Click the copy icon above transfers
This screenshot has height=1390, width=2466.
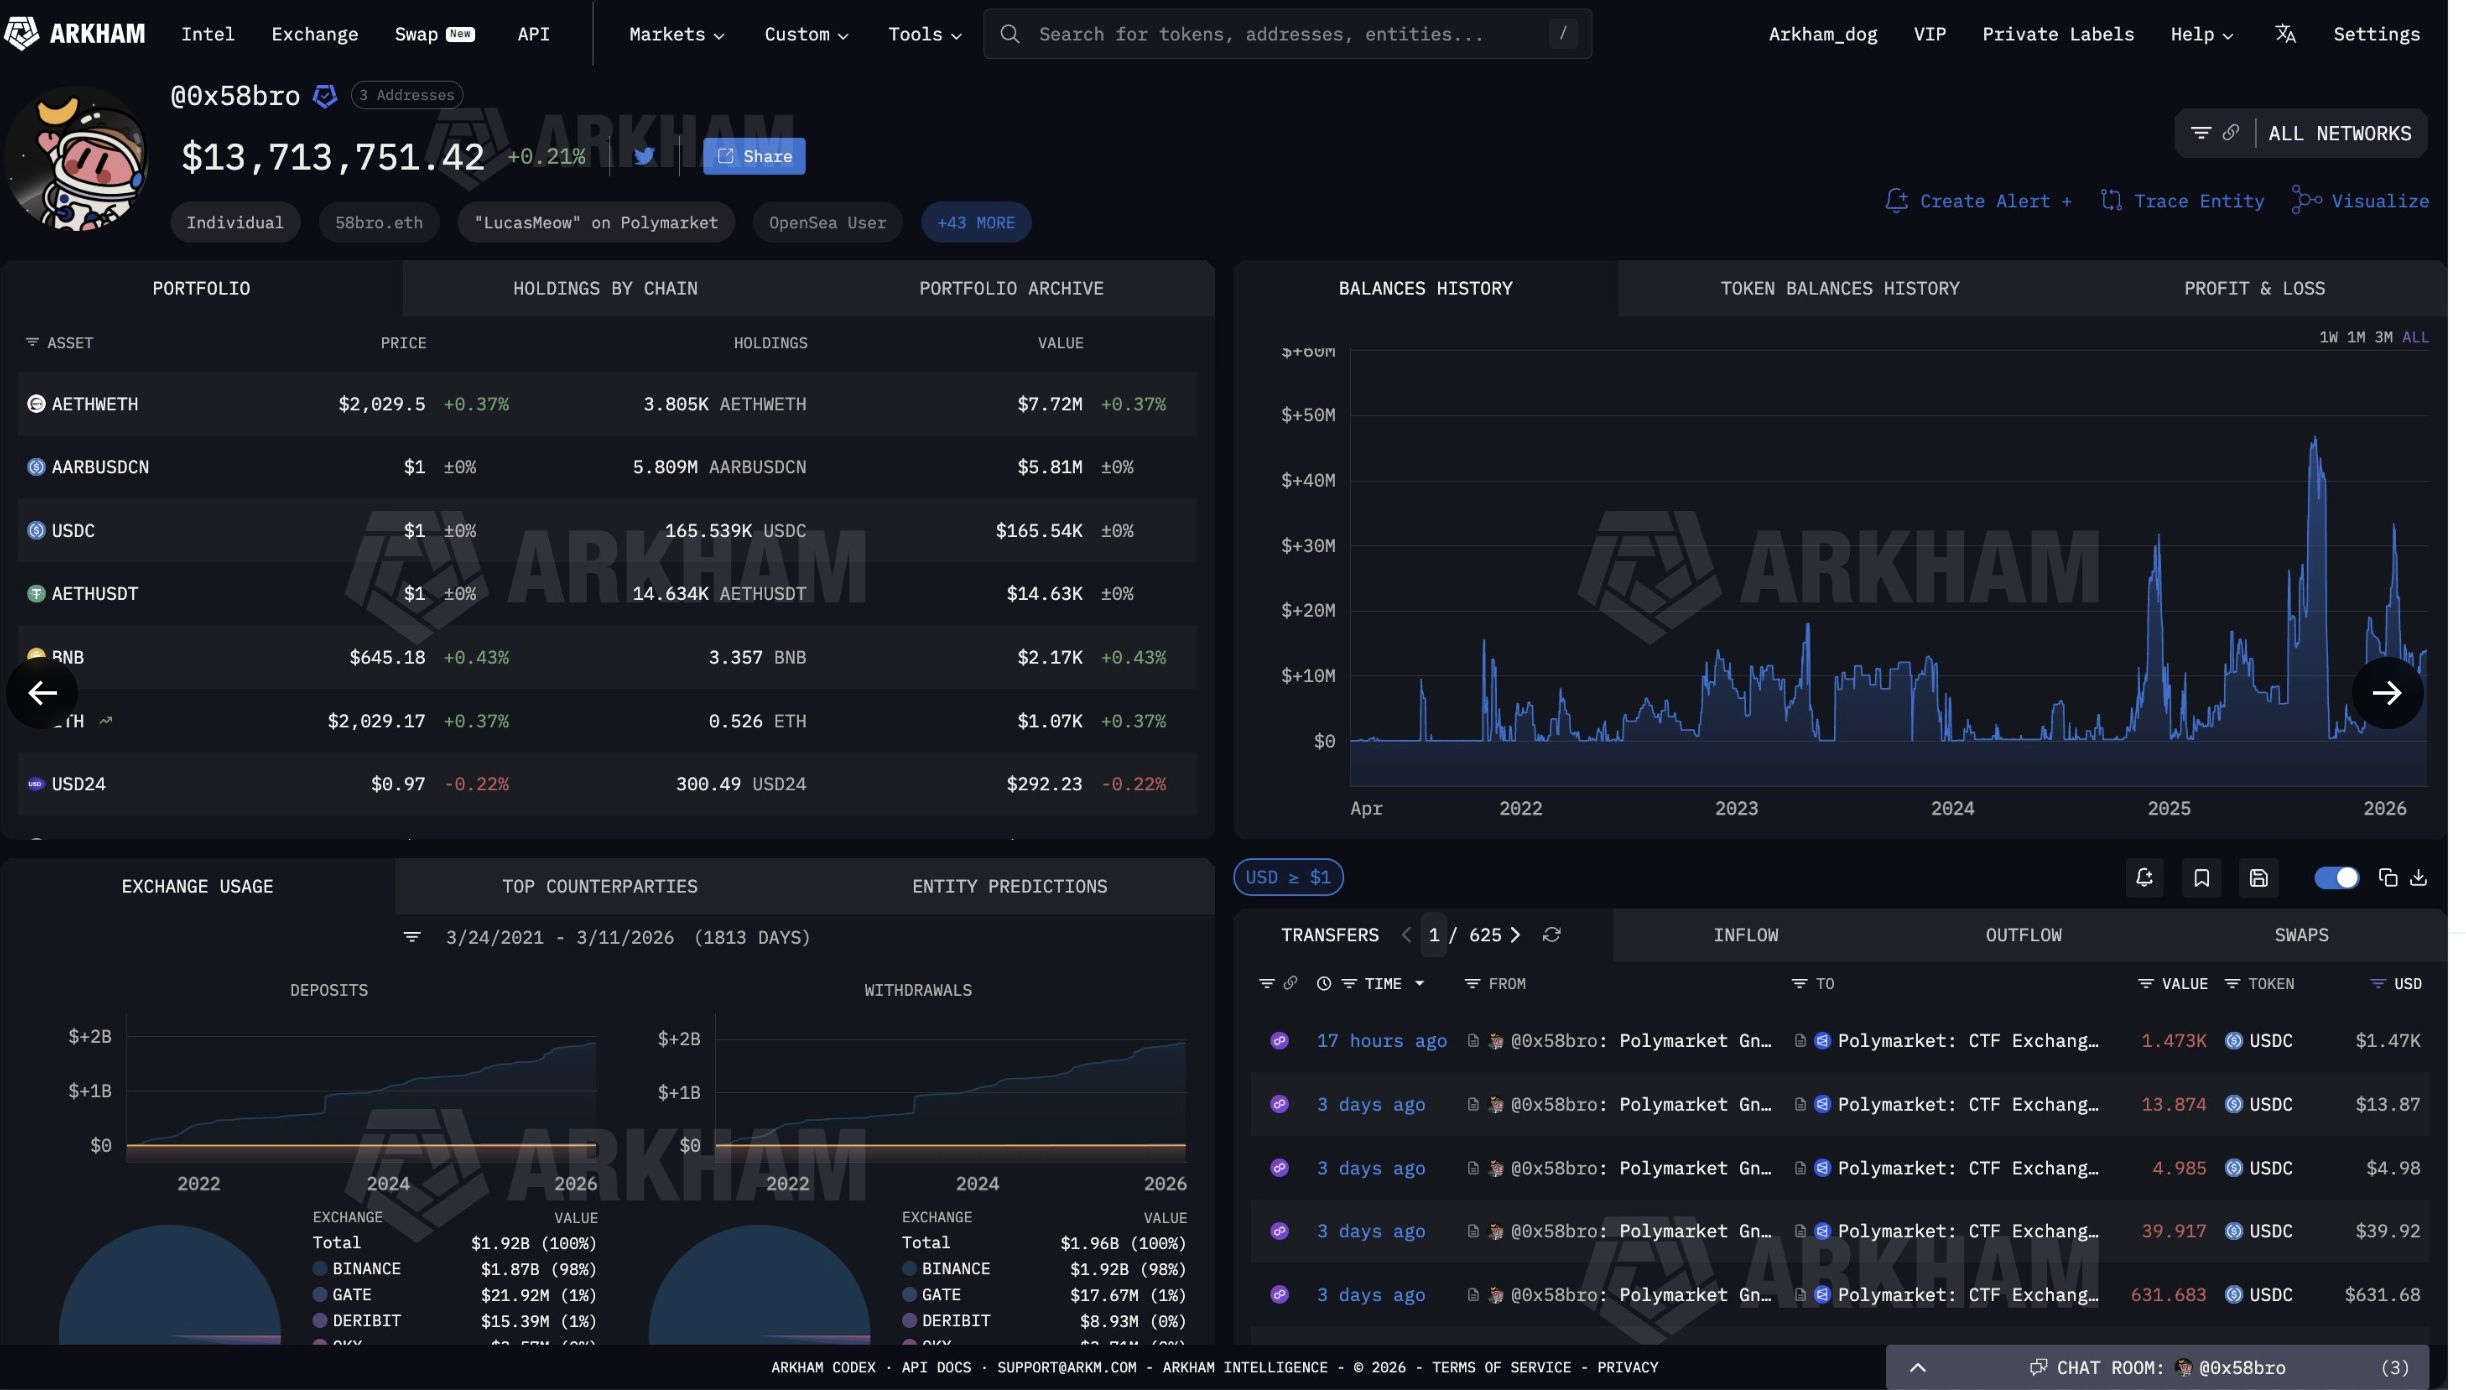[2388, 878]
